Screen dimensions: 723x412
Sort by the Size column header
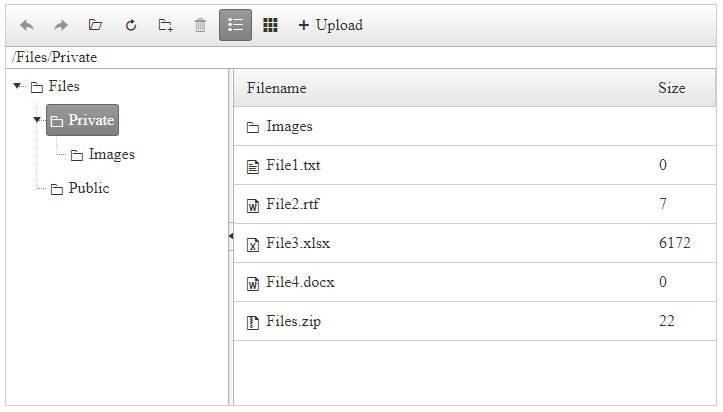click(x=671, y=88)
